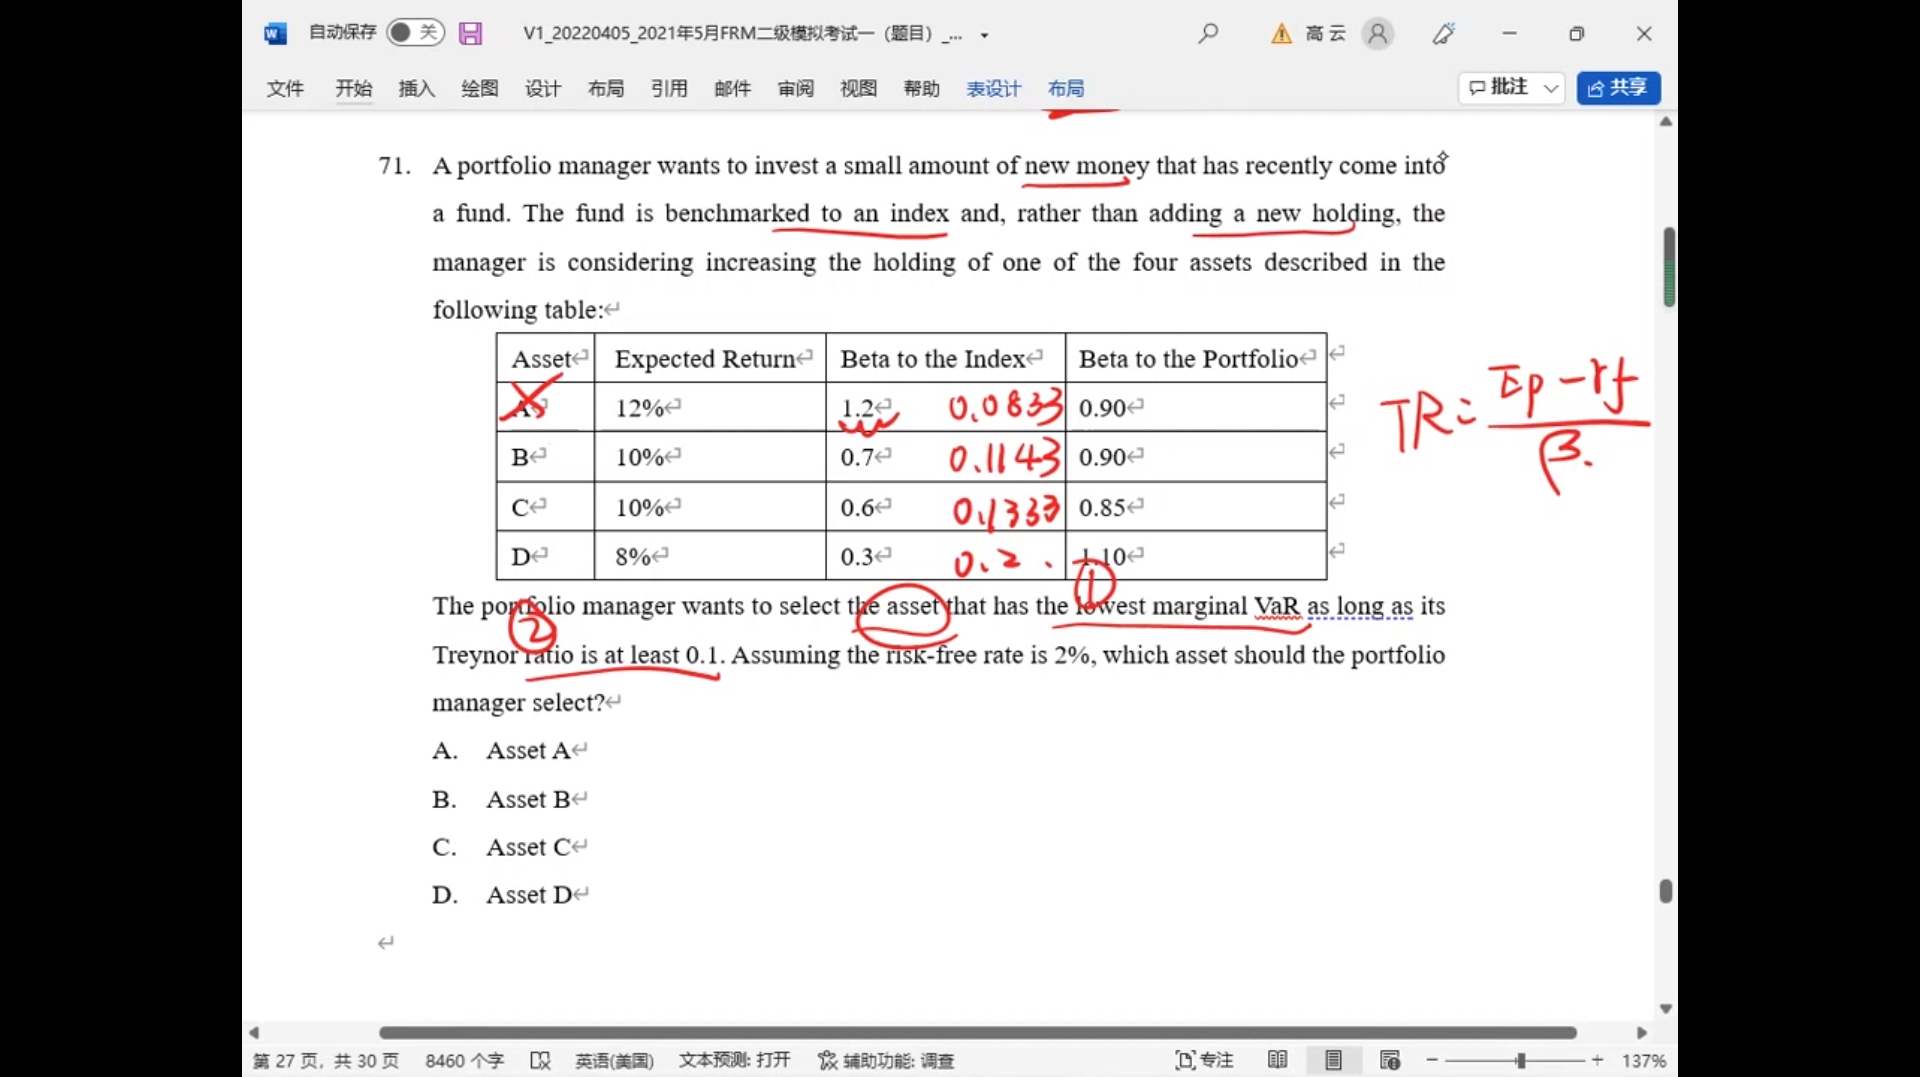The width and height of the screenshot is (1920, 1077).
Task: Open the 137% zoom level dialog
Action: [1643, 1060]
